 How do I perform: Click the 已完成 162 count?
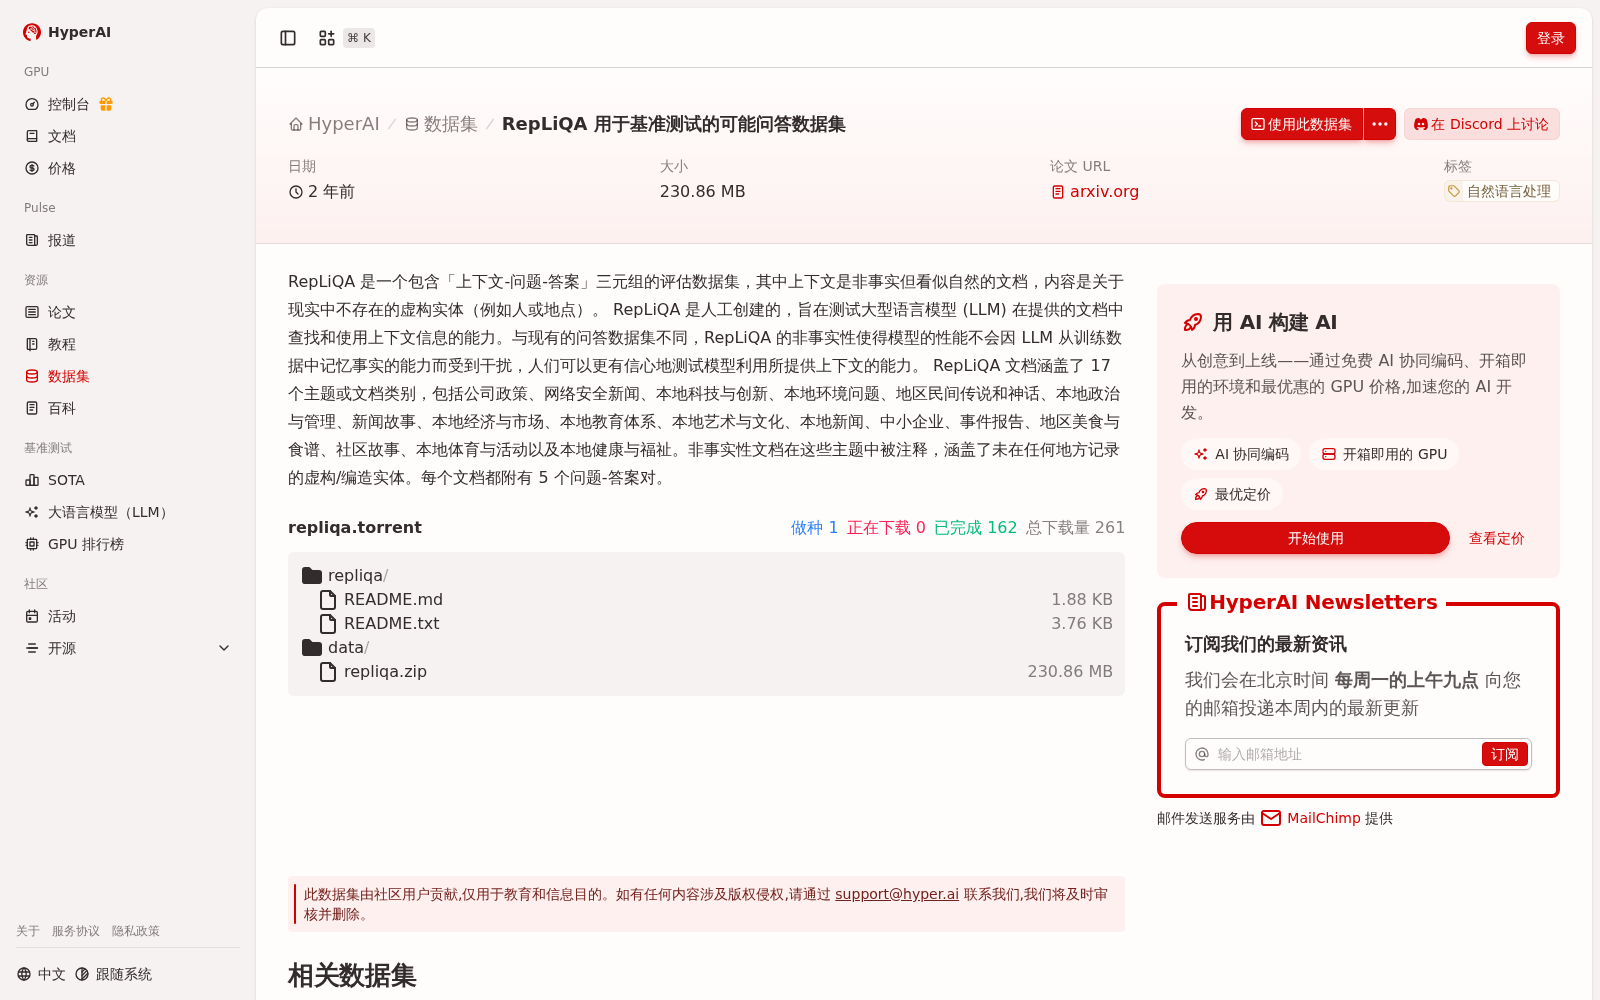(975, 527)
